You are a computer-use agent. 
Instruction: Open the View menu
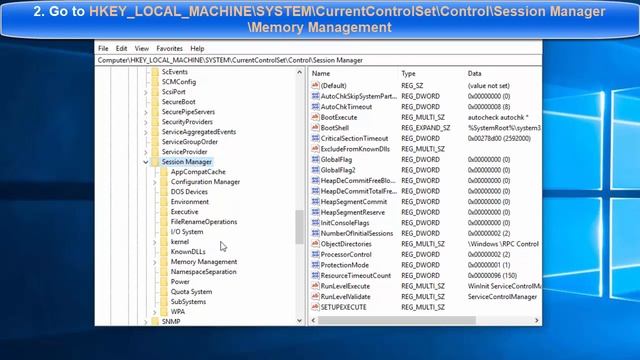pyautogui.click(x=142, y=48)
